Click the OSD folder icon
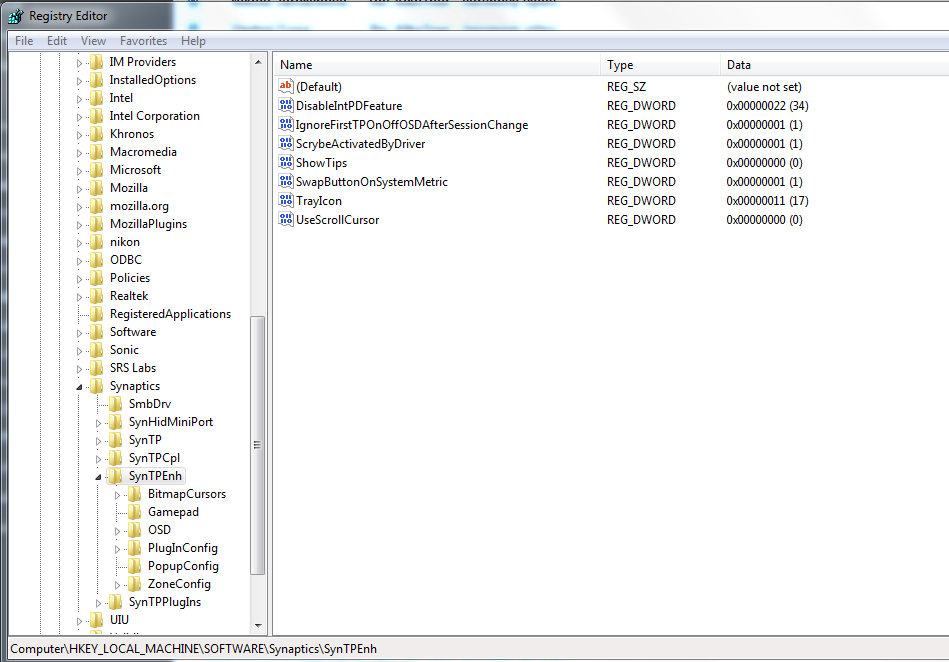This screenshot has width=949, height=662. coord(135,530)
